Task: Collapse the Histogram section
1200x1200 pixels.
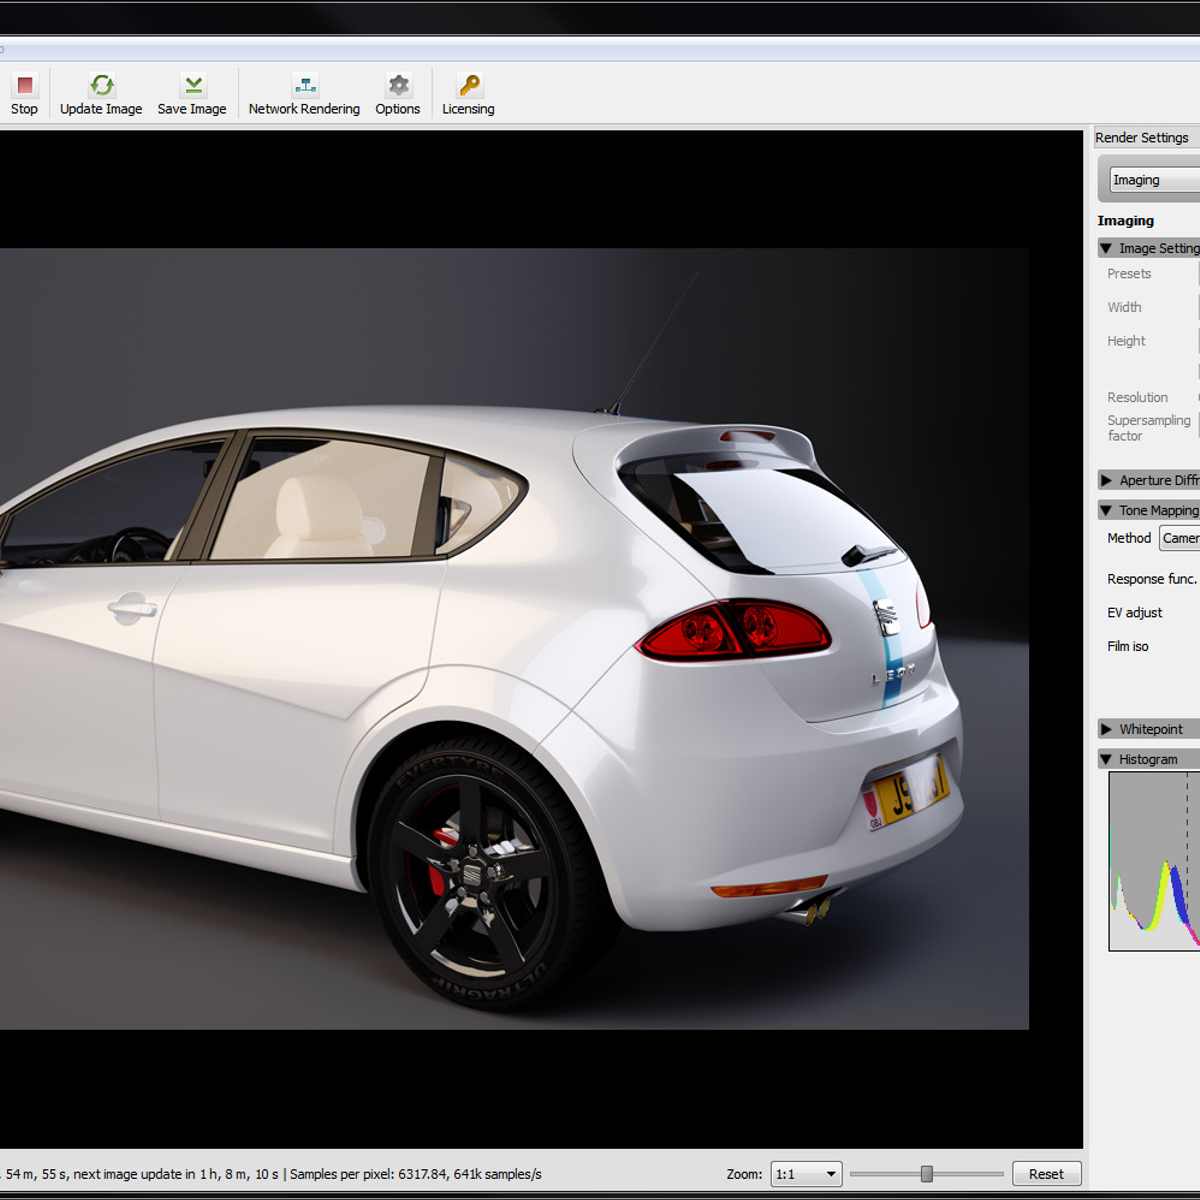Action: pos(1107,759)
